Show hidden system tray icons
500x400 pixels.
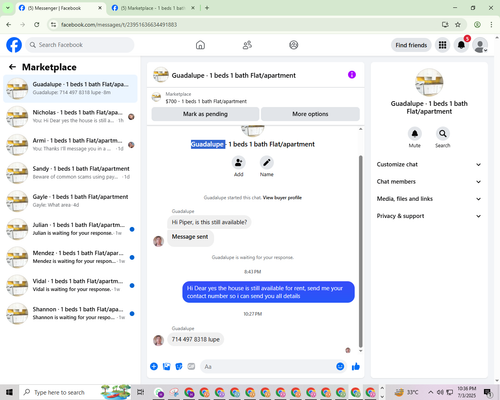[431, 392]
